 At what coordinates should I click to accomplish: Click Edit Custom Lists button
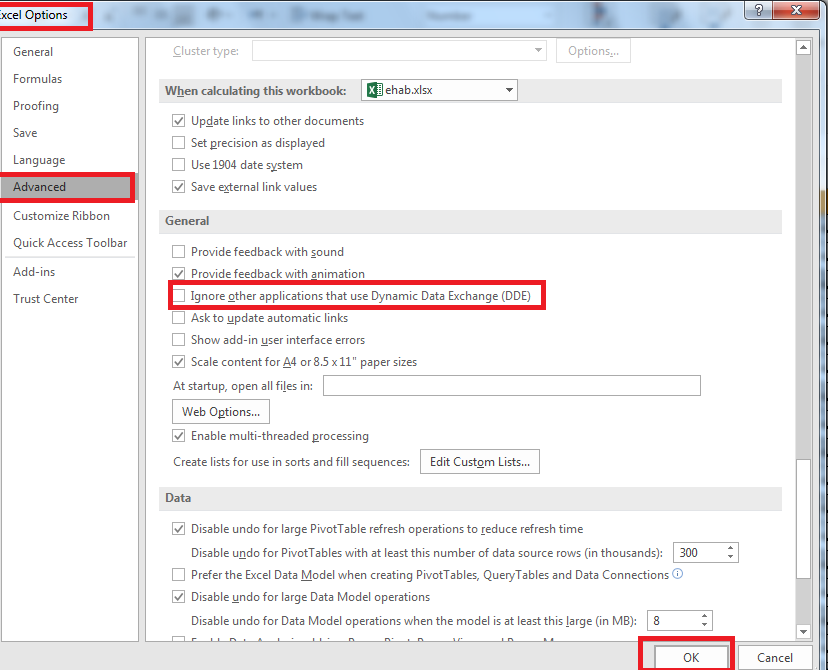coord(479,461)
